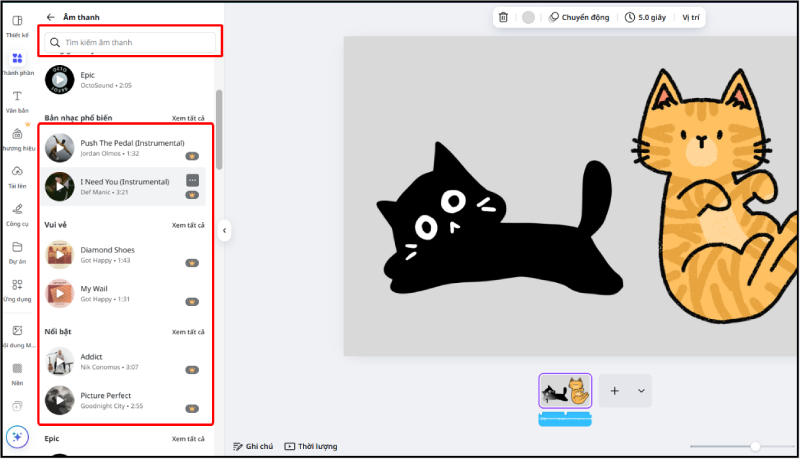Open the Vị trí position menu

[691, 17]
